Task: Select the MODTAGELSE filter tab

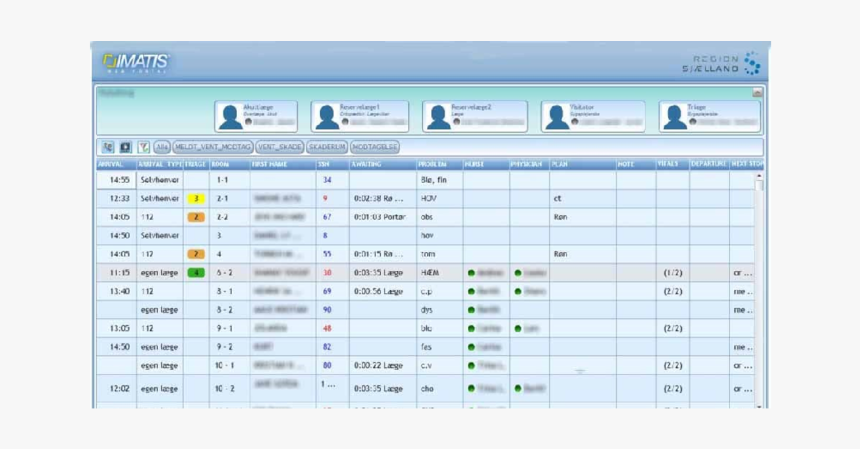Action: [x=375, y=147]
